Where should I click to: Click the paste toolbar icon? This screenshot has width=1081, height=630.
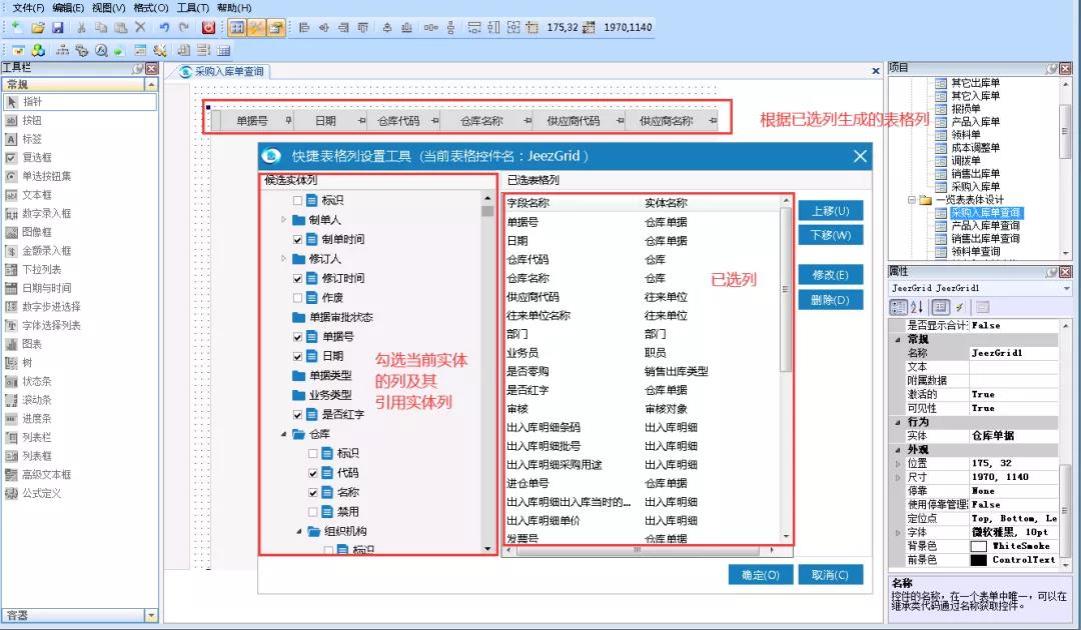pos(121,28)
